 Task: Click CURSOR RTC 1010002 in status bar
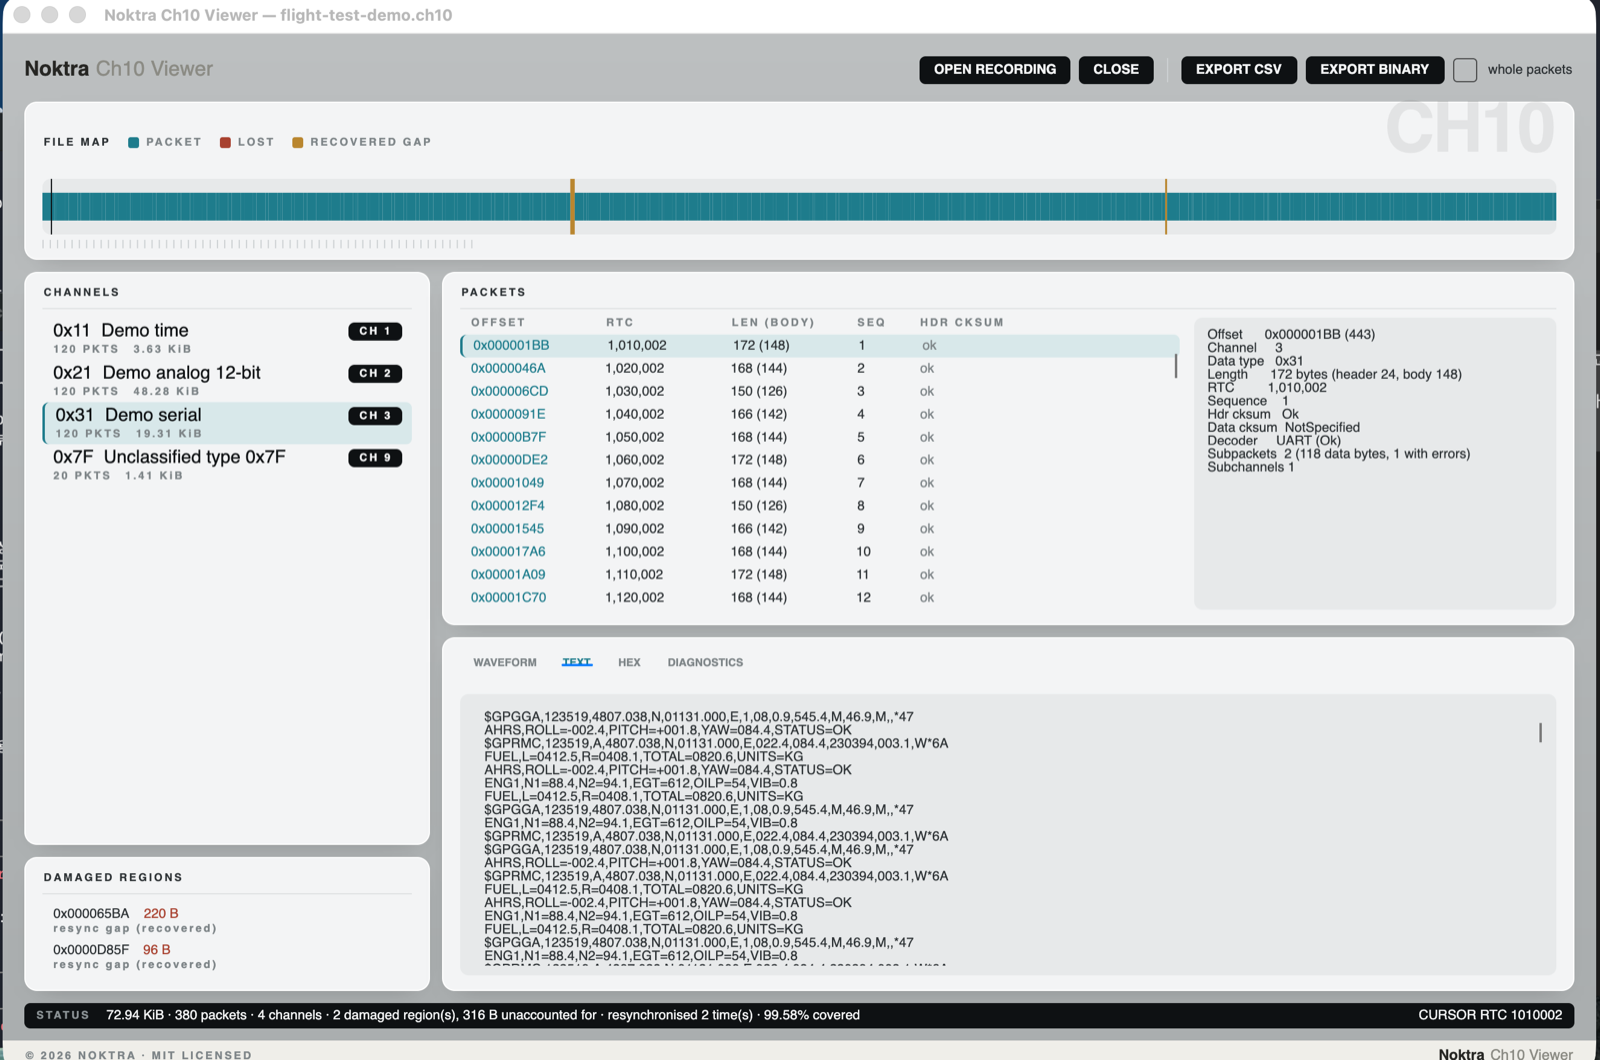pyautogui.click(x=1490, y=1015)
